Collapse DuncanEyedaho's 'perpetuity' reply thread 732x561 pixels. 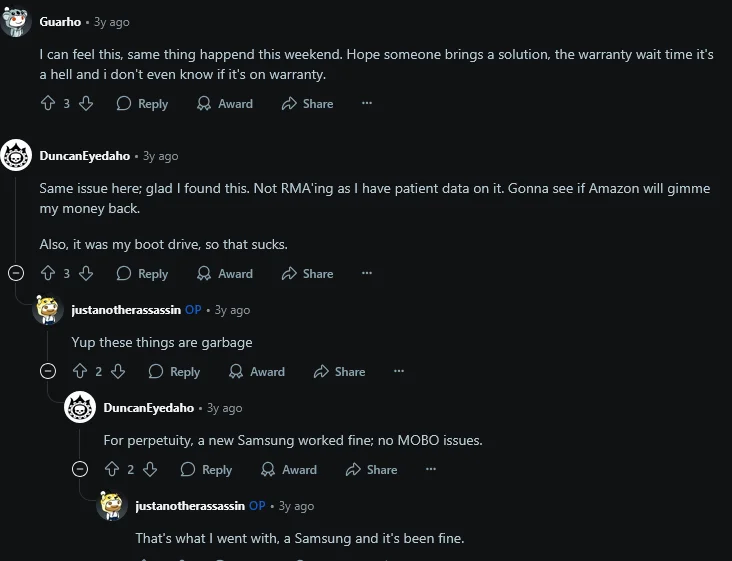point(80,469)
